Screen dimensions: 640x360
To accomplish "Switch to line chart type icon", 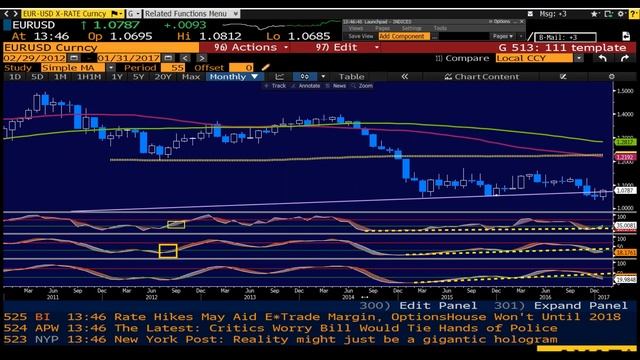I will (280, 77).
